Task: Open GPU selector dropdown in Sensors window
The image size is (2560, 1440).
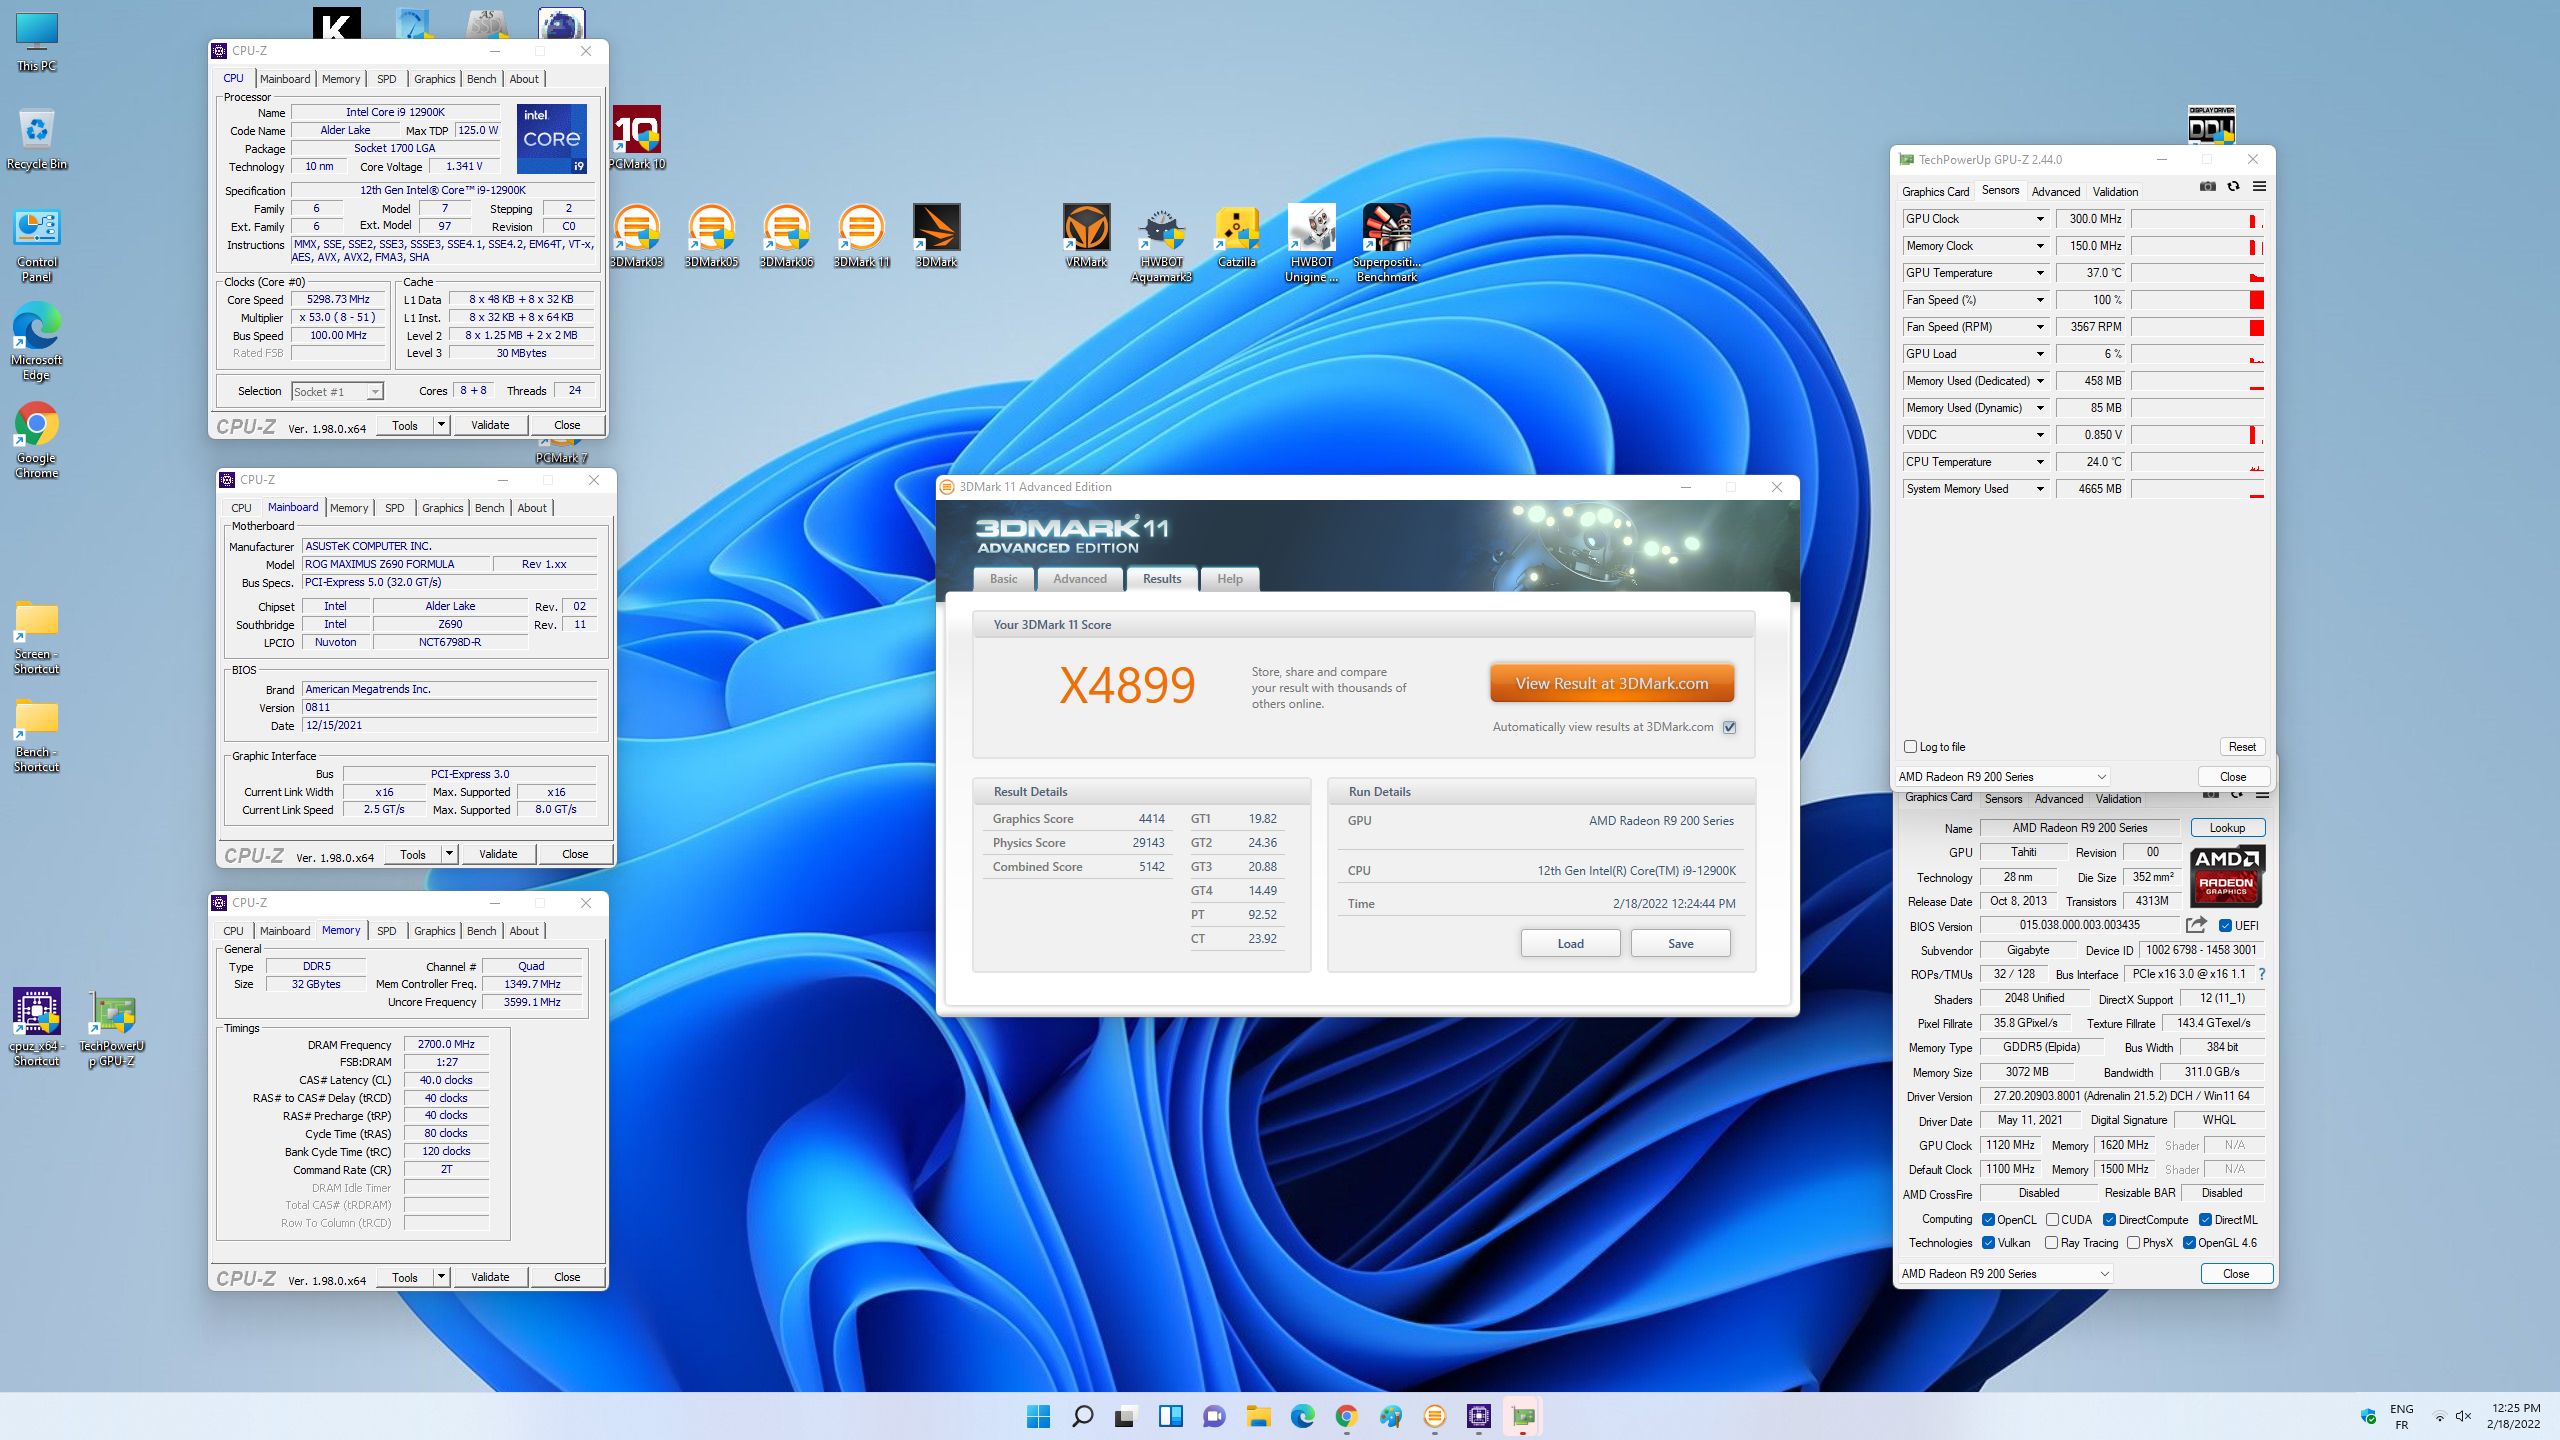Action: point(2003,777)
